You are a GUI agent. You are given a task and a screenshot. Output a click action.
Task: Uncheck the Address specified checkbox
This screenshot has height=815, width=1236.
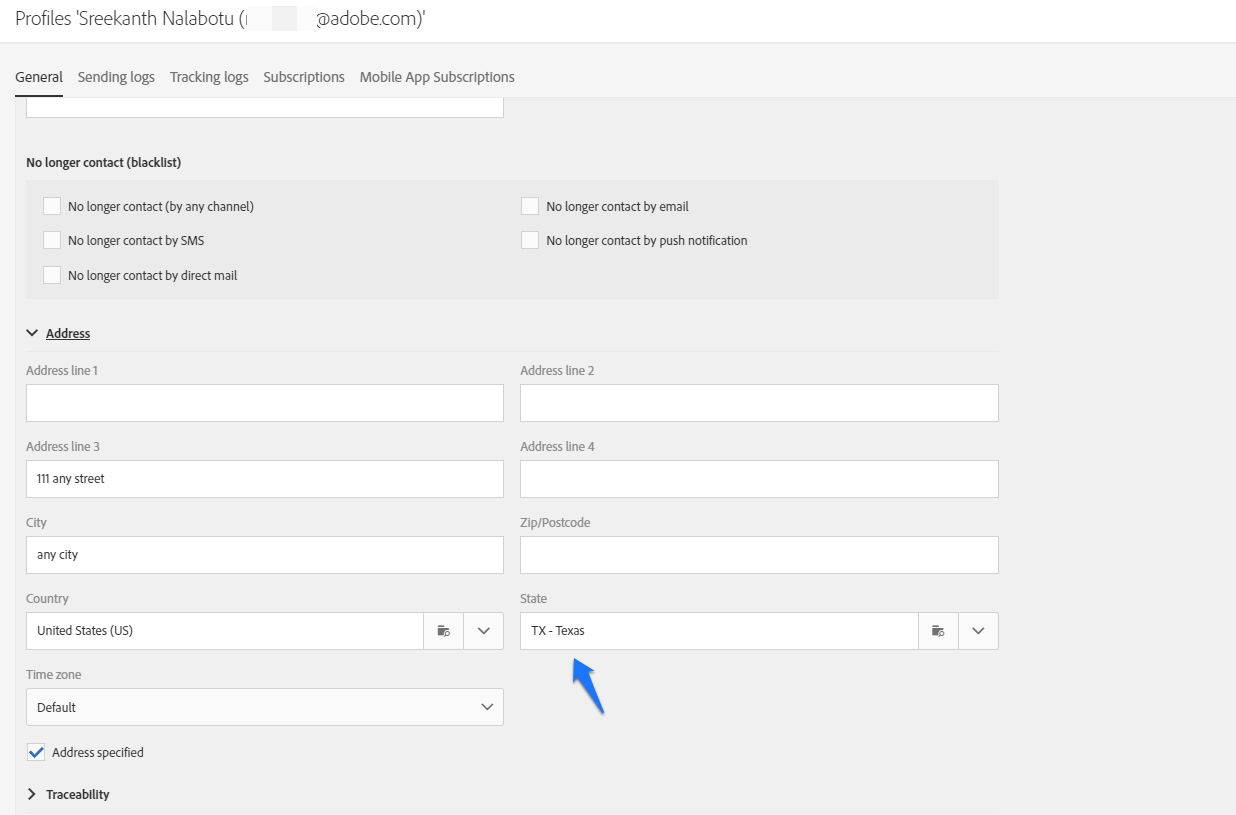pos(37,752)
